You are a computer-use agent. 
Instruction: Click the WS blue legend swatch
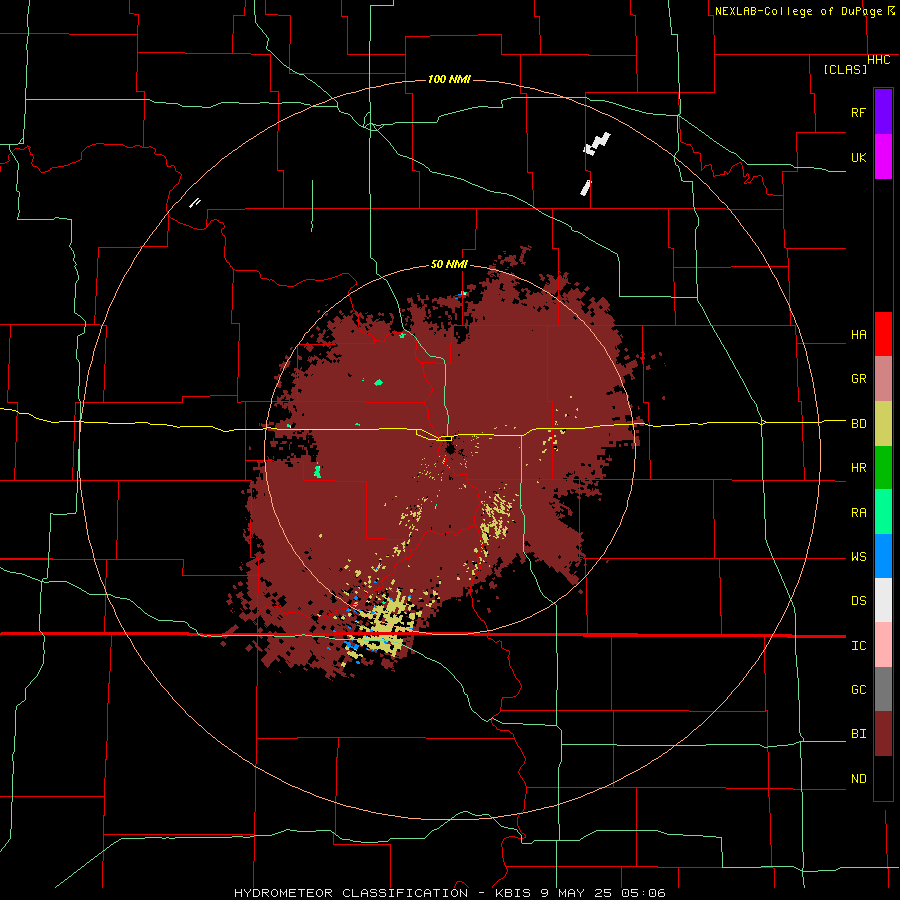[883, 556]
